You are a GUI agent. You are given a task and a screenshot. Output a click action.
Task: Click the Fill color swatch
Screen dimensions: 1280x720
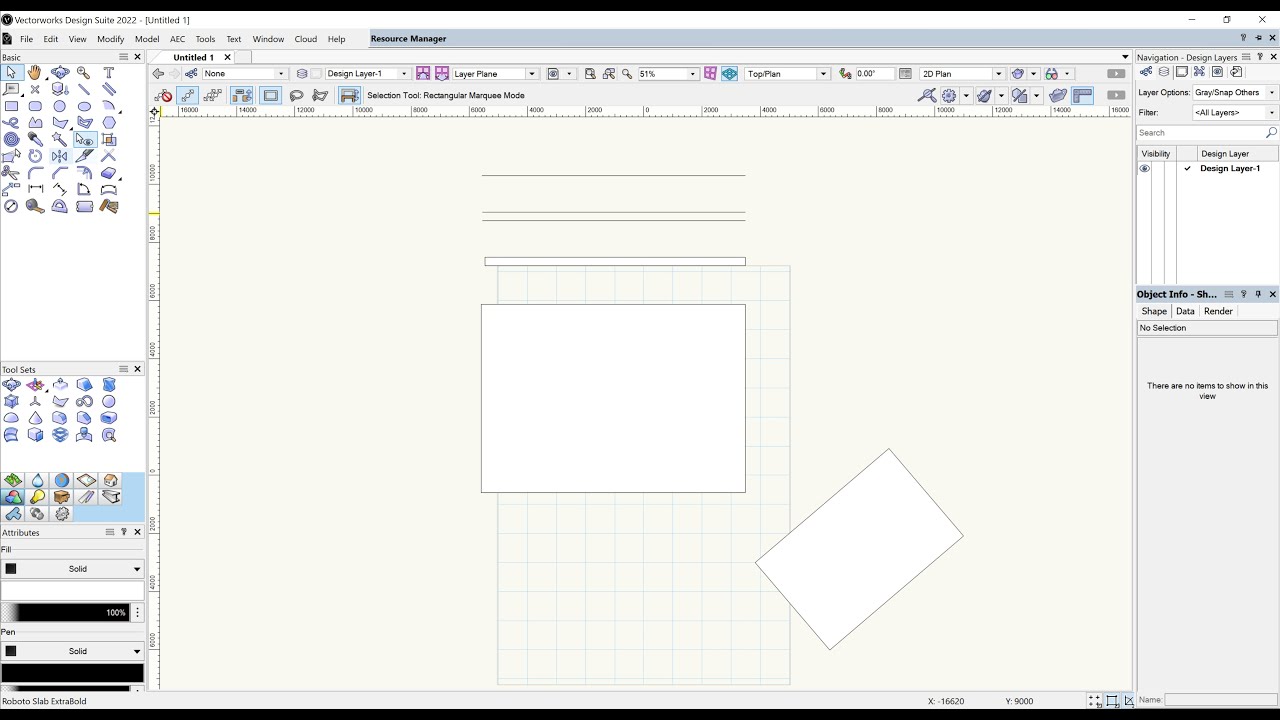73,591
